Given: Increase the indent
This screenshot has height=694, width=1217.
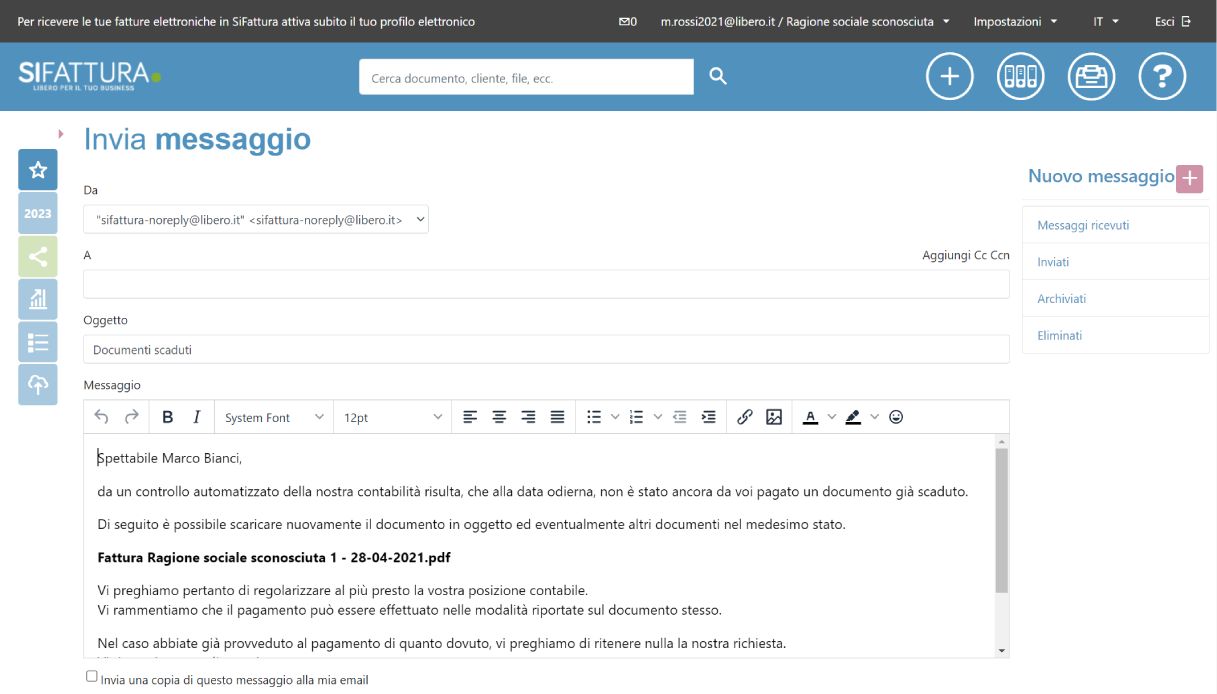Looking at the screenshot, I should pyautogui.click(x=709, y=417).
